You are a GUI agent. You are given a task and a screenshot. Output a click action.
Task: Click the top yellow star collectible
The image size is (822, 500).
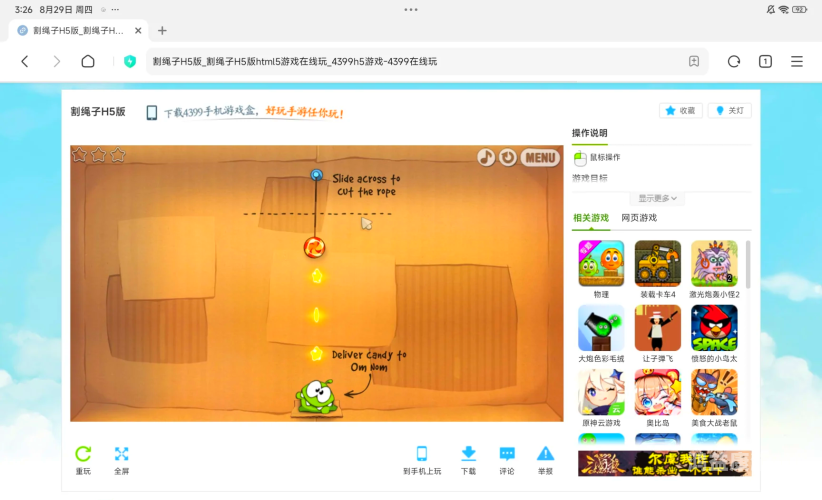click(x=317, y=276)
